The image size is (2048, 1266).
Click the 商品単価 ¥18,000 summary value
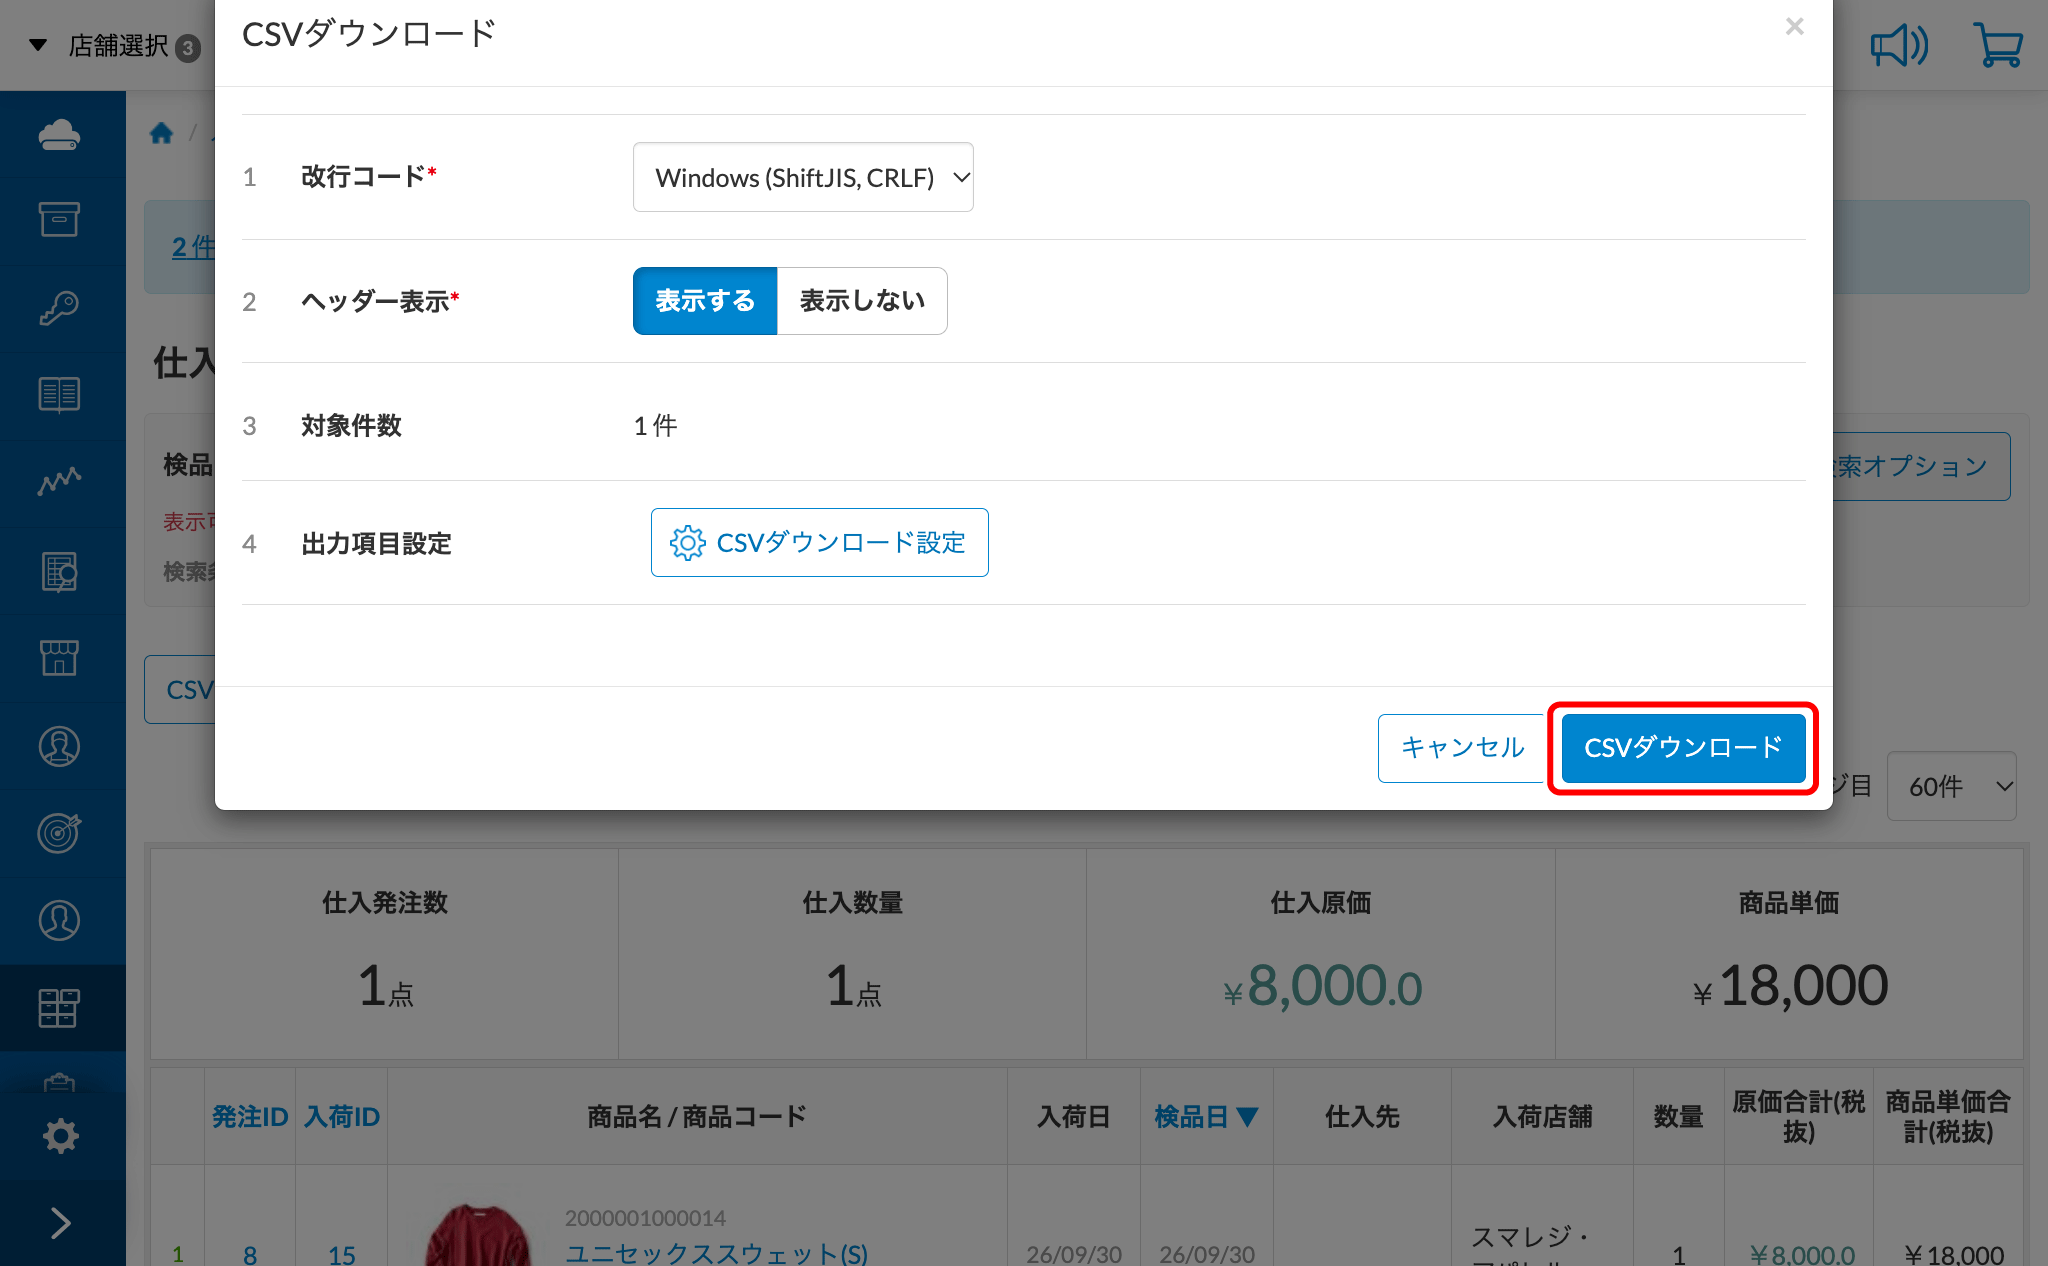[1790, 987]
